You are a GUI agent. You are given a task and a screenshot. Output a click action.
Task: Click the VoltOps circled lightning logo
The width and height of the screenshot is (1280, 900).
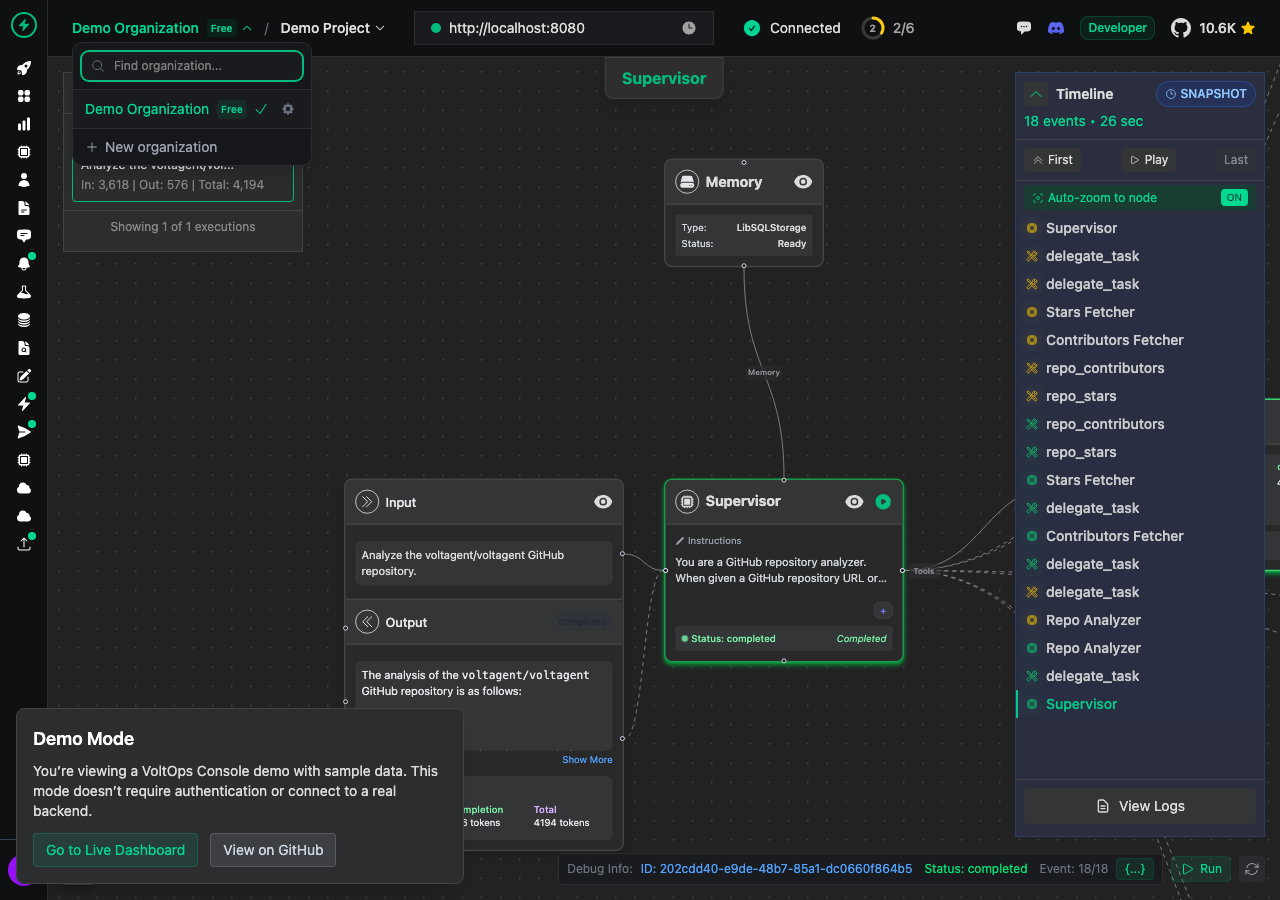(x=24, y=25)
